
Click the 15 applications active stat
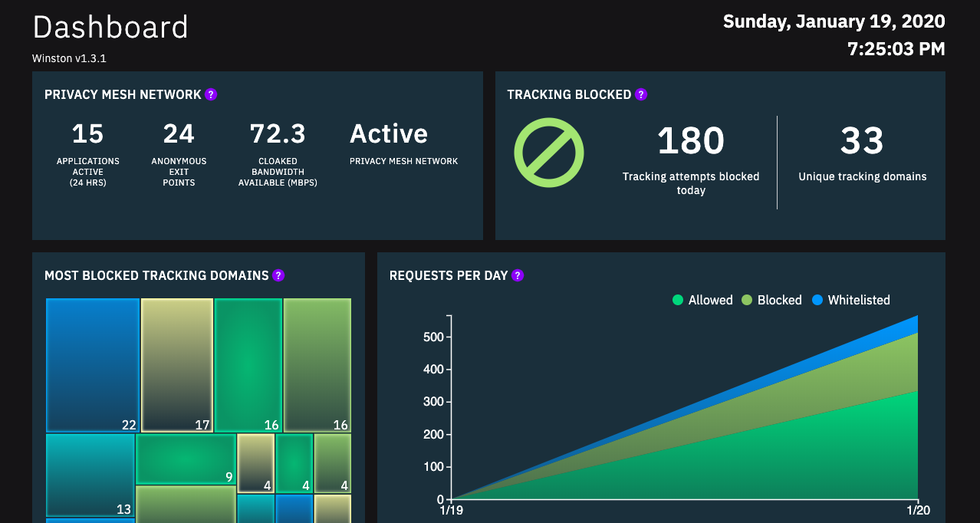pyautogui.click(x=88, y=134)
